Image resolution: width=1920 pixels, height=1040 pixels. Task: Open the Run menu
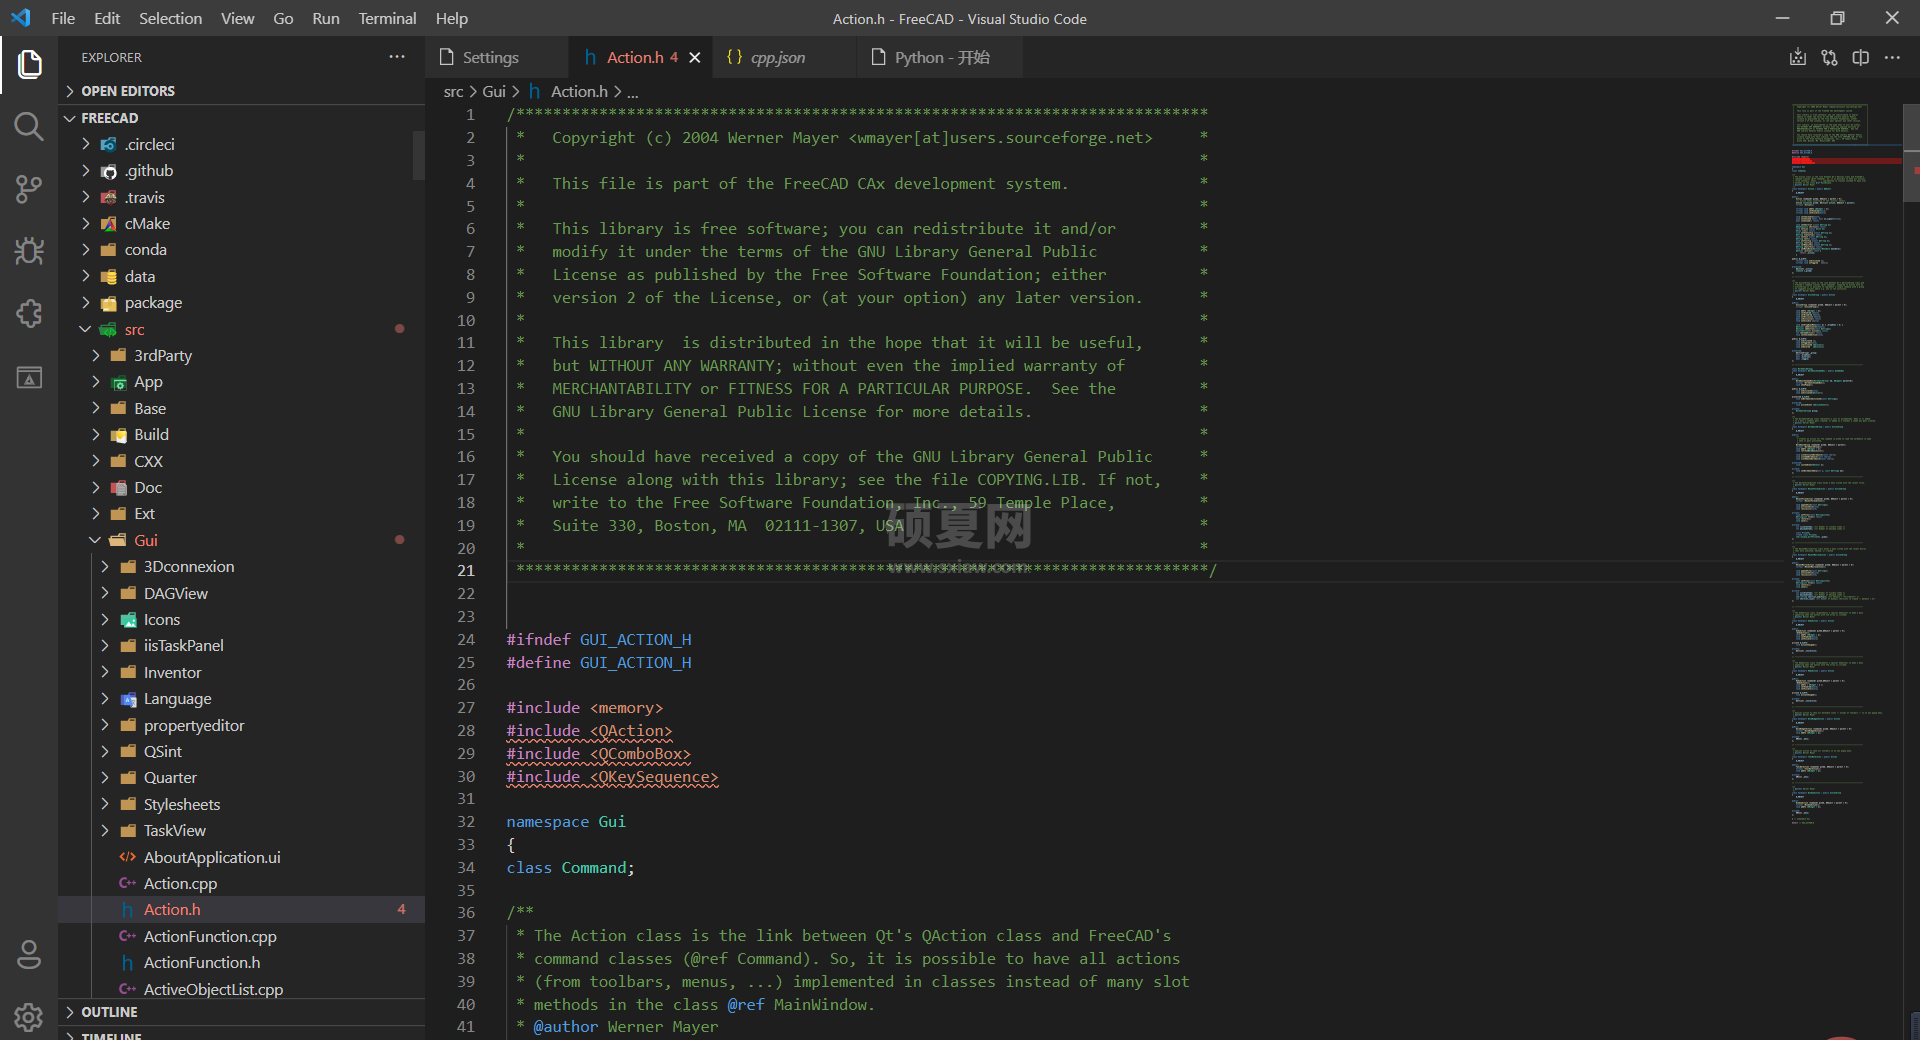click(325, 18)
